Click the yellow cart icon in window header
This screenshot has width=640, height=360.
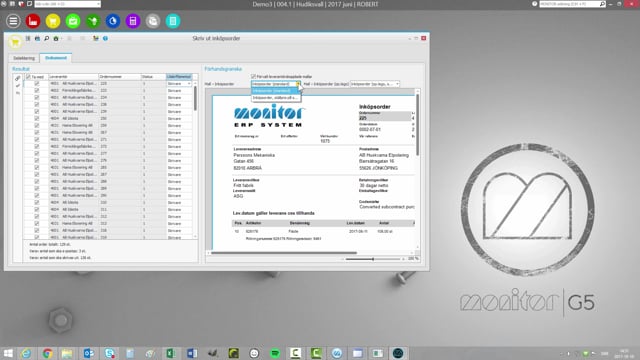(x=15, y=42)
